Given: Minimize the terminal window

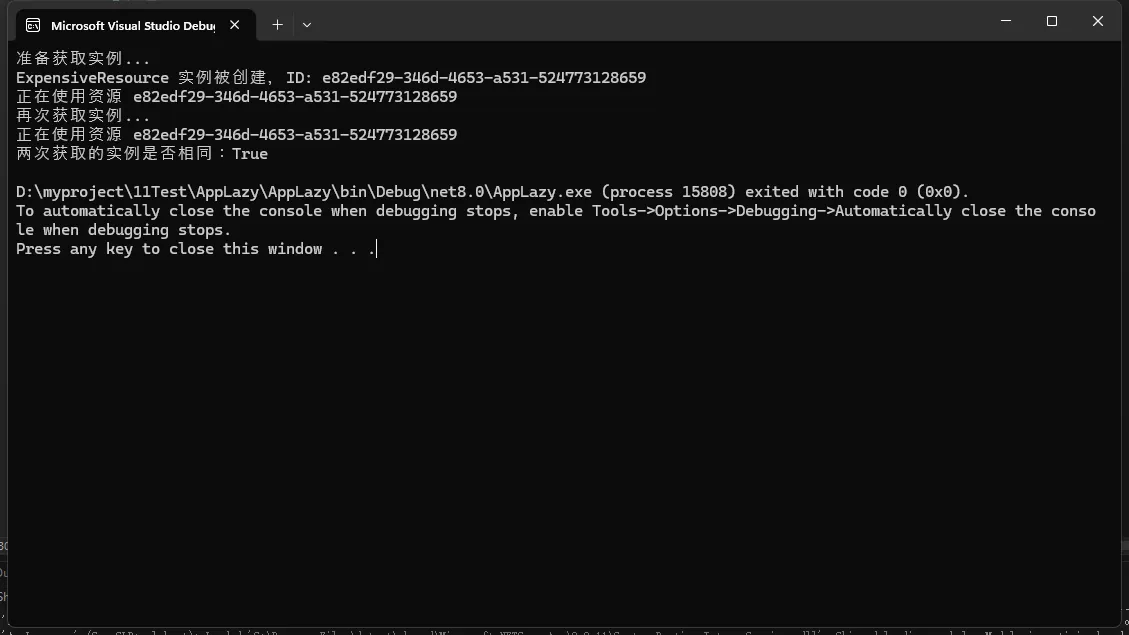Looking at the screenshot, I should 1006,21.
